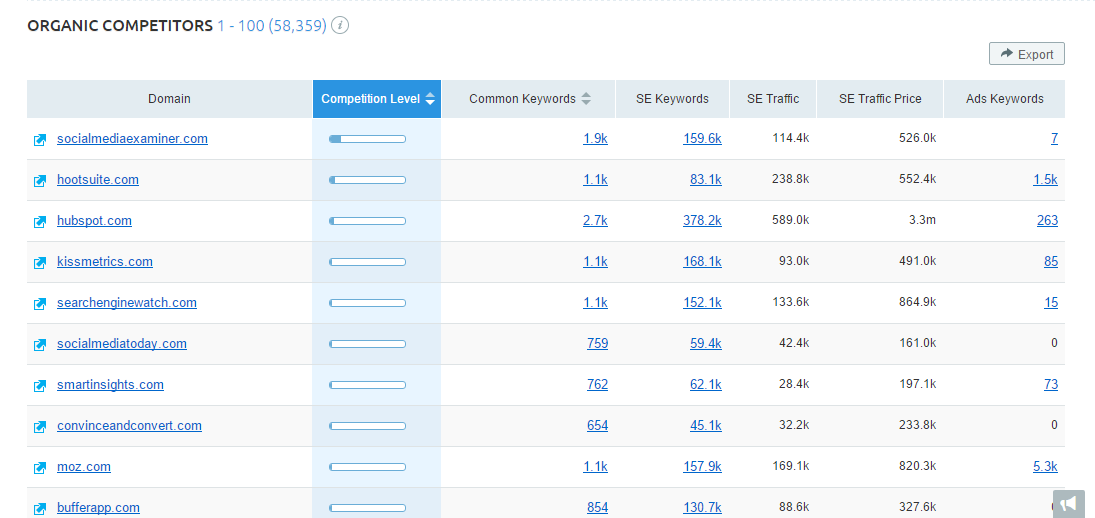Open 159.6k SE keywords link
The image size is (1095, 518).
703,138
